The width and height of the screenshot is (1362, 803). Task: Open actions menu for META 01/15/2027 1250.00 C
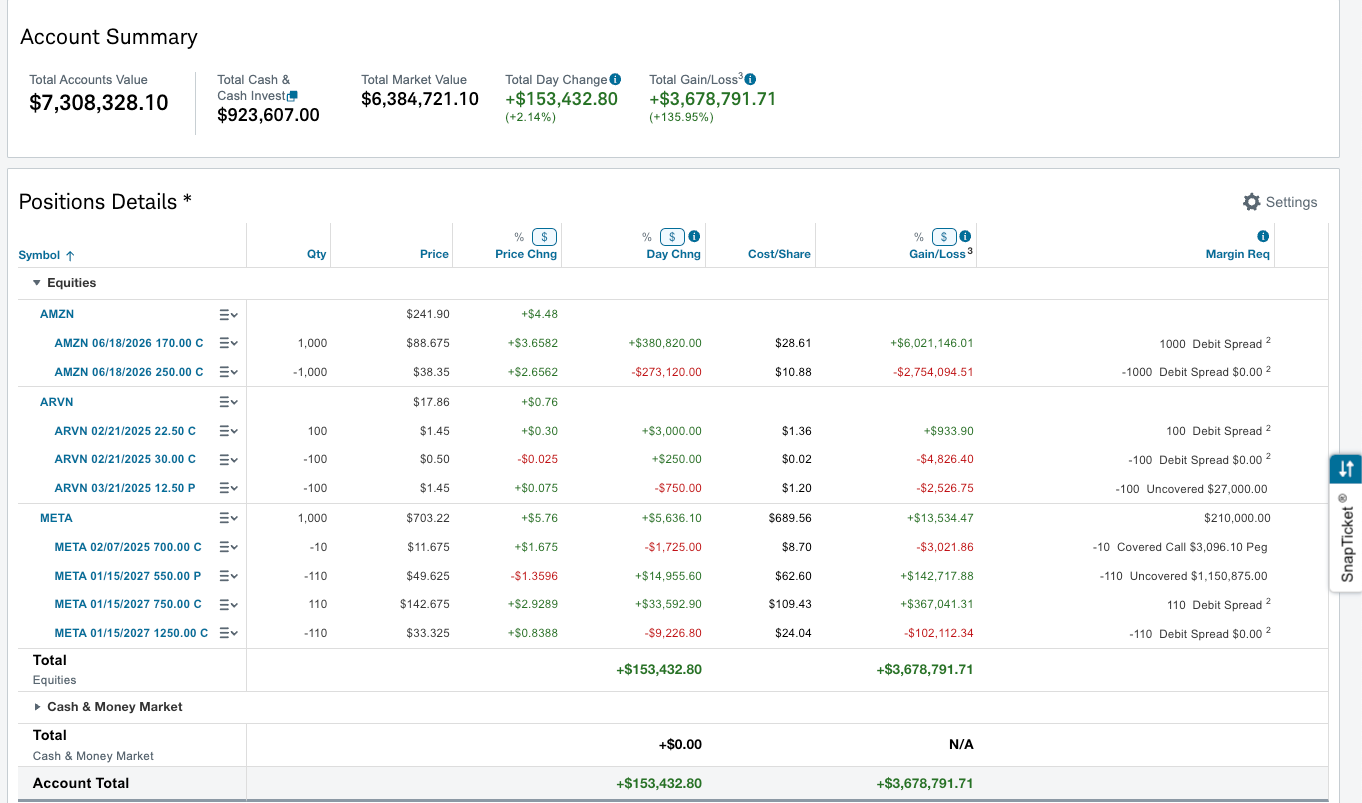pyautogui.click(x=229, y=633)
